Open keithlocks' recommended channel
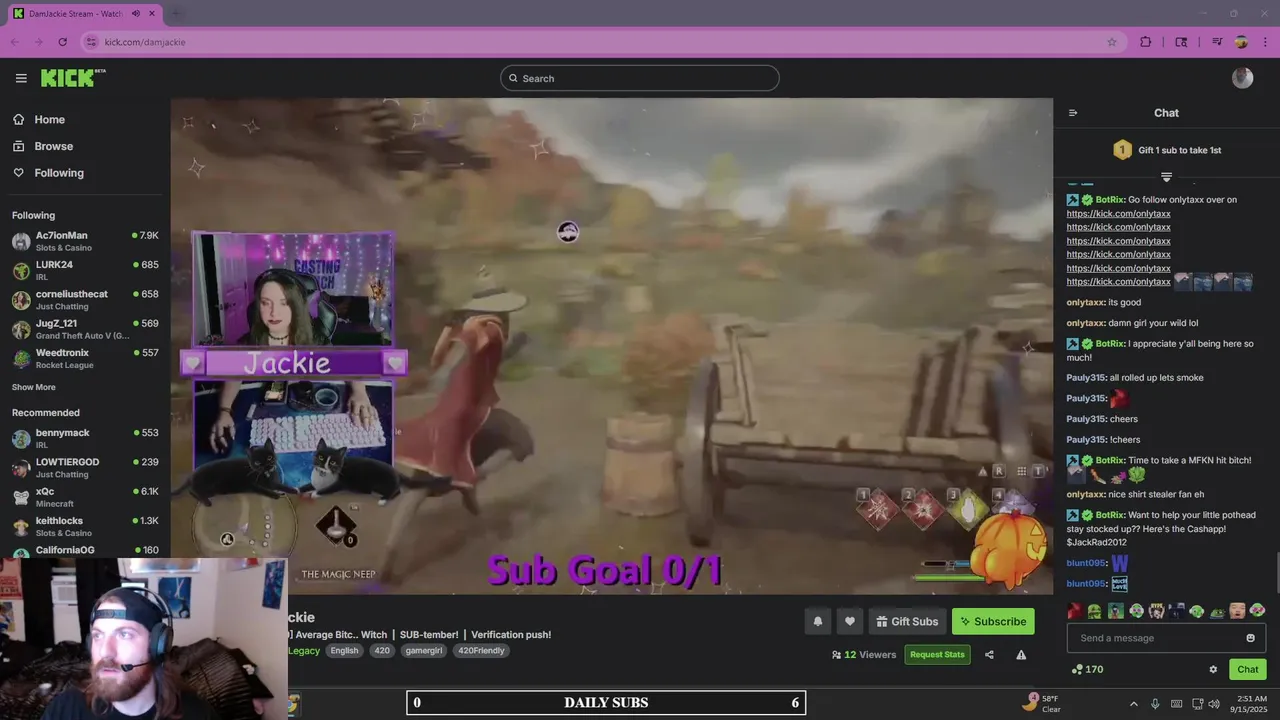 [85, 526]
